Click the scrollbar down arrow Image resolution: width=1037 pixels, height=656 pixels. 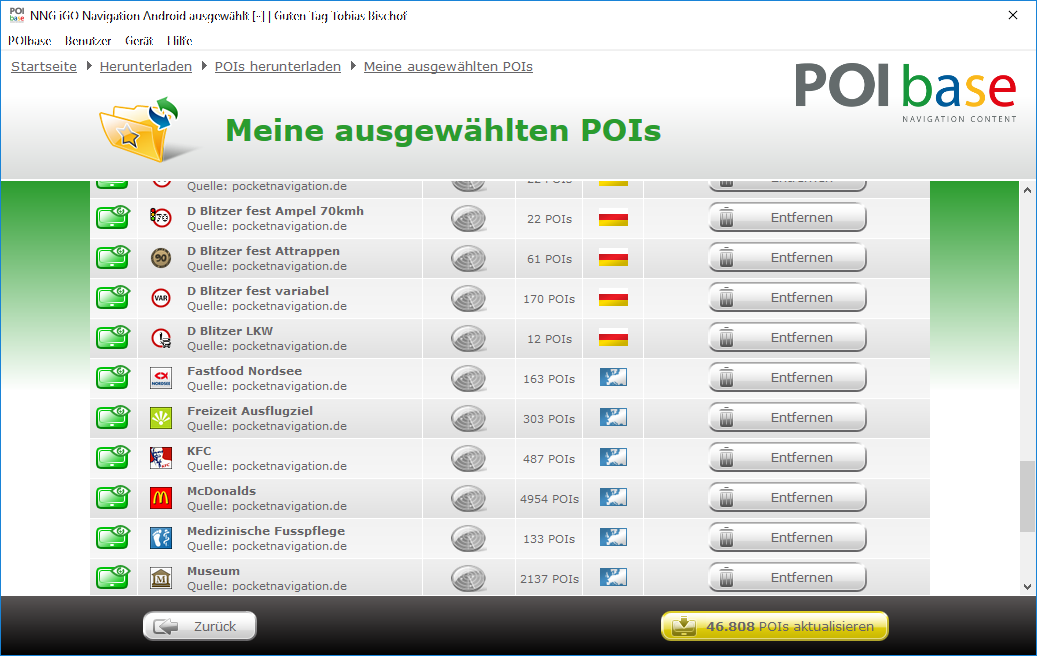[1027, 586]
